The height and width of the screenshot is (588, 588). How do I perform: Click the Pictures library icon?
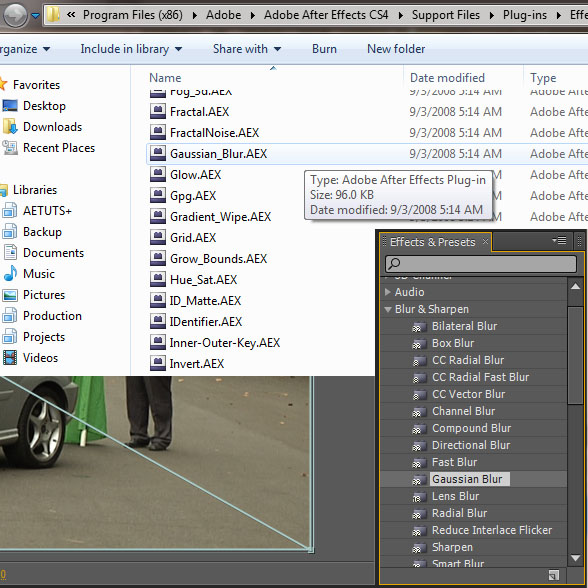[x=10, y=295]
